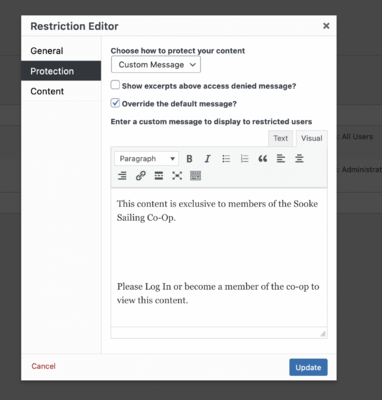Image resolution: width=382 pixels, height=400 pixels.
Task: Toggle the toolbar kitchen sink
Action: [x=195, y=176]
